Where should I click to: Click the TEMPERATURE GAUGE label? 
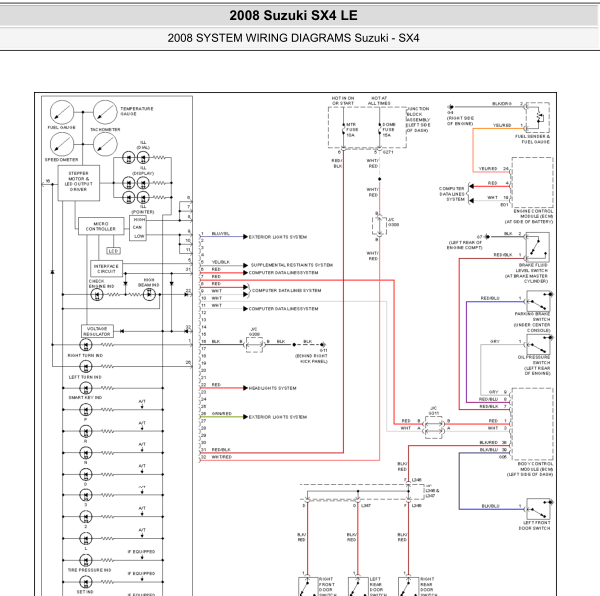[x=137, y=111]
